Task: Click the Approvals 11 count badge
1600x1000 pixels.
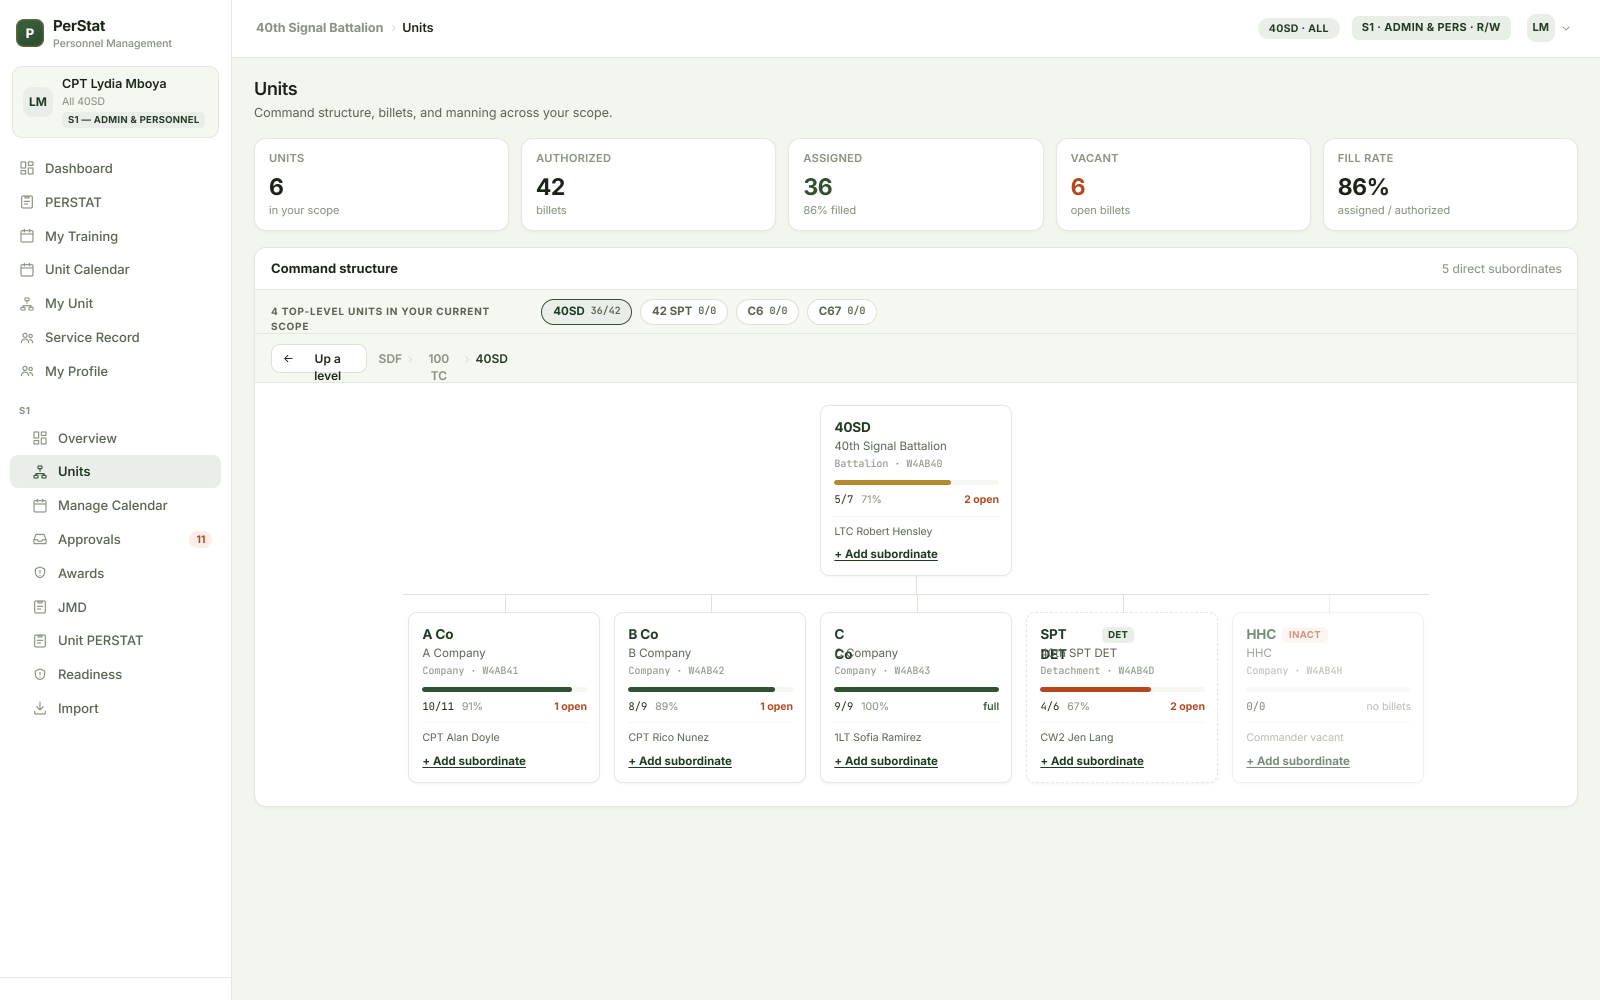Action: point(201,540)
